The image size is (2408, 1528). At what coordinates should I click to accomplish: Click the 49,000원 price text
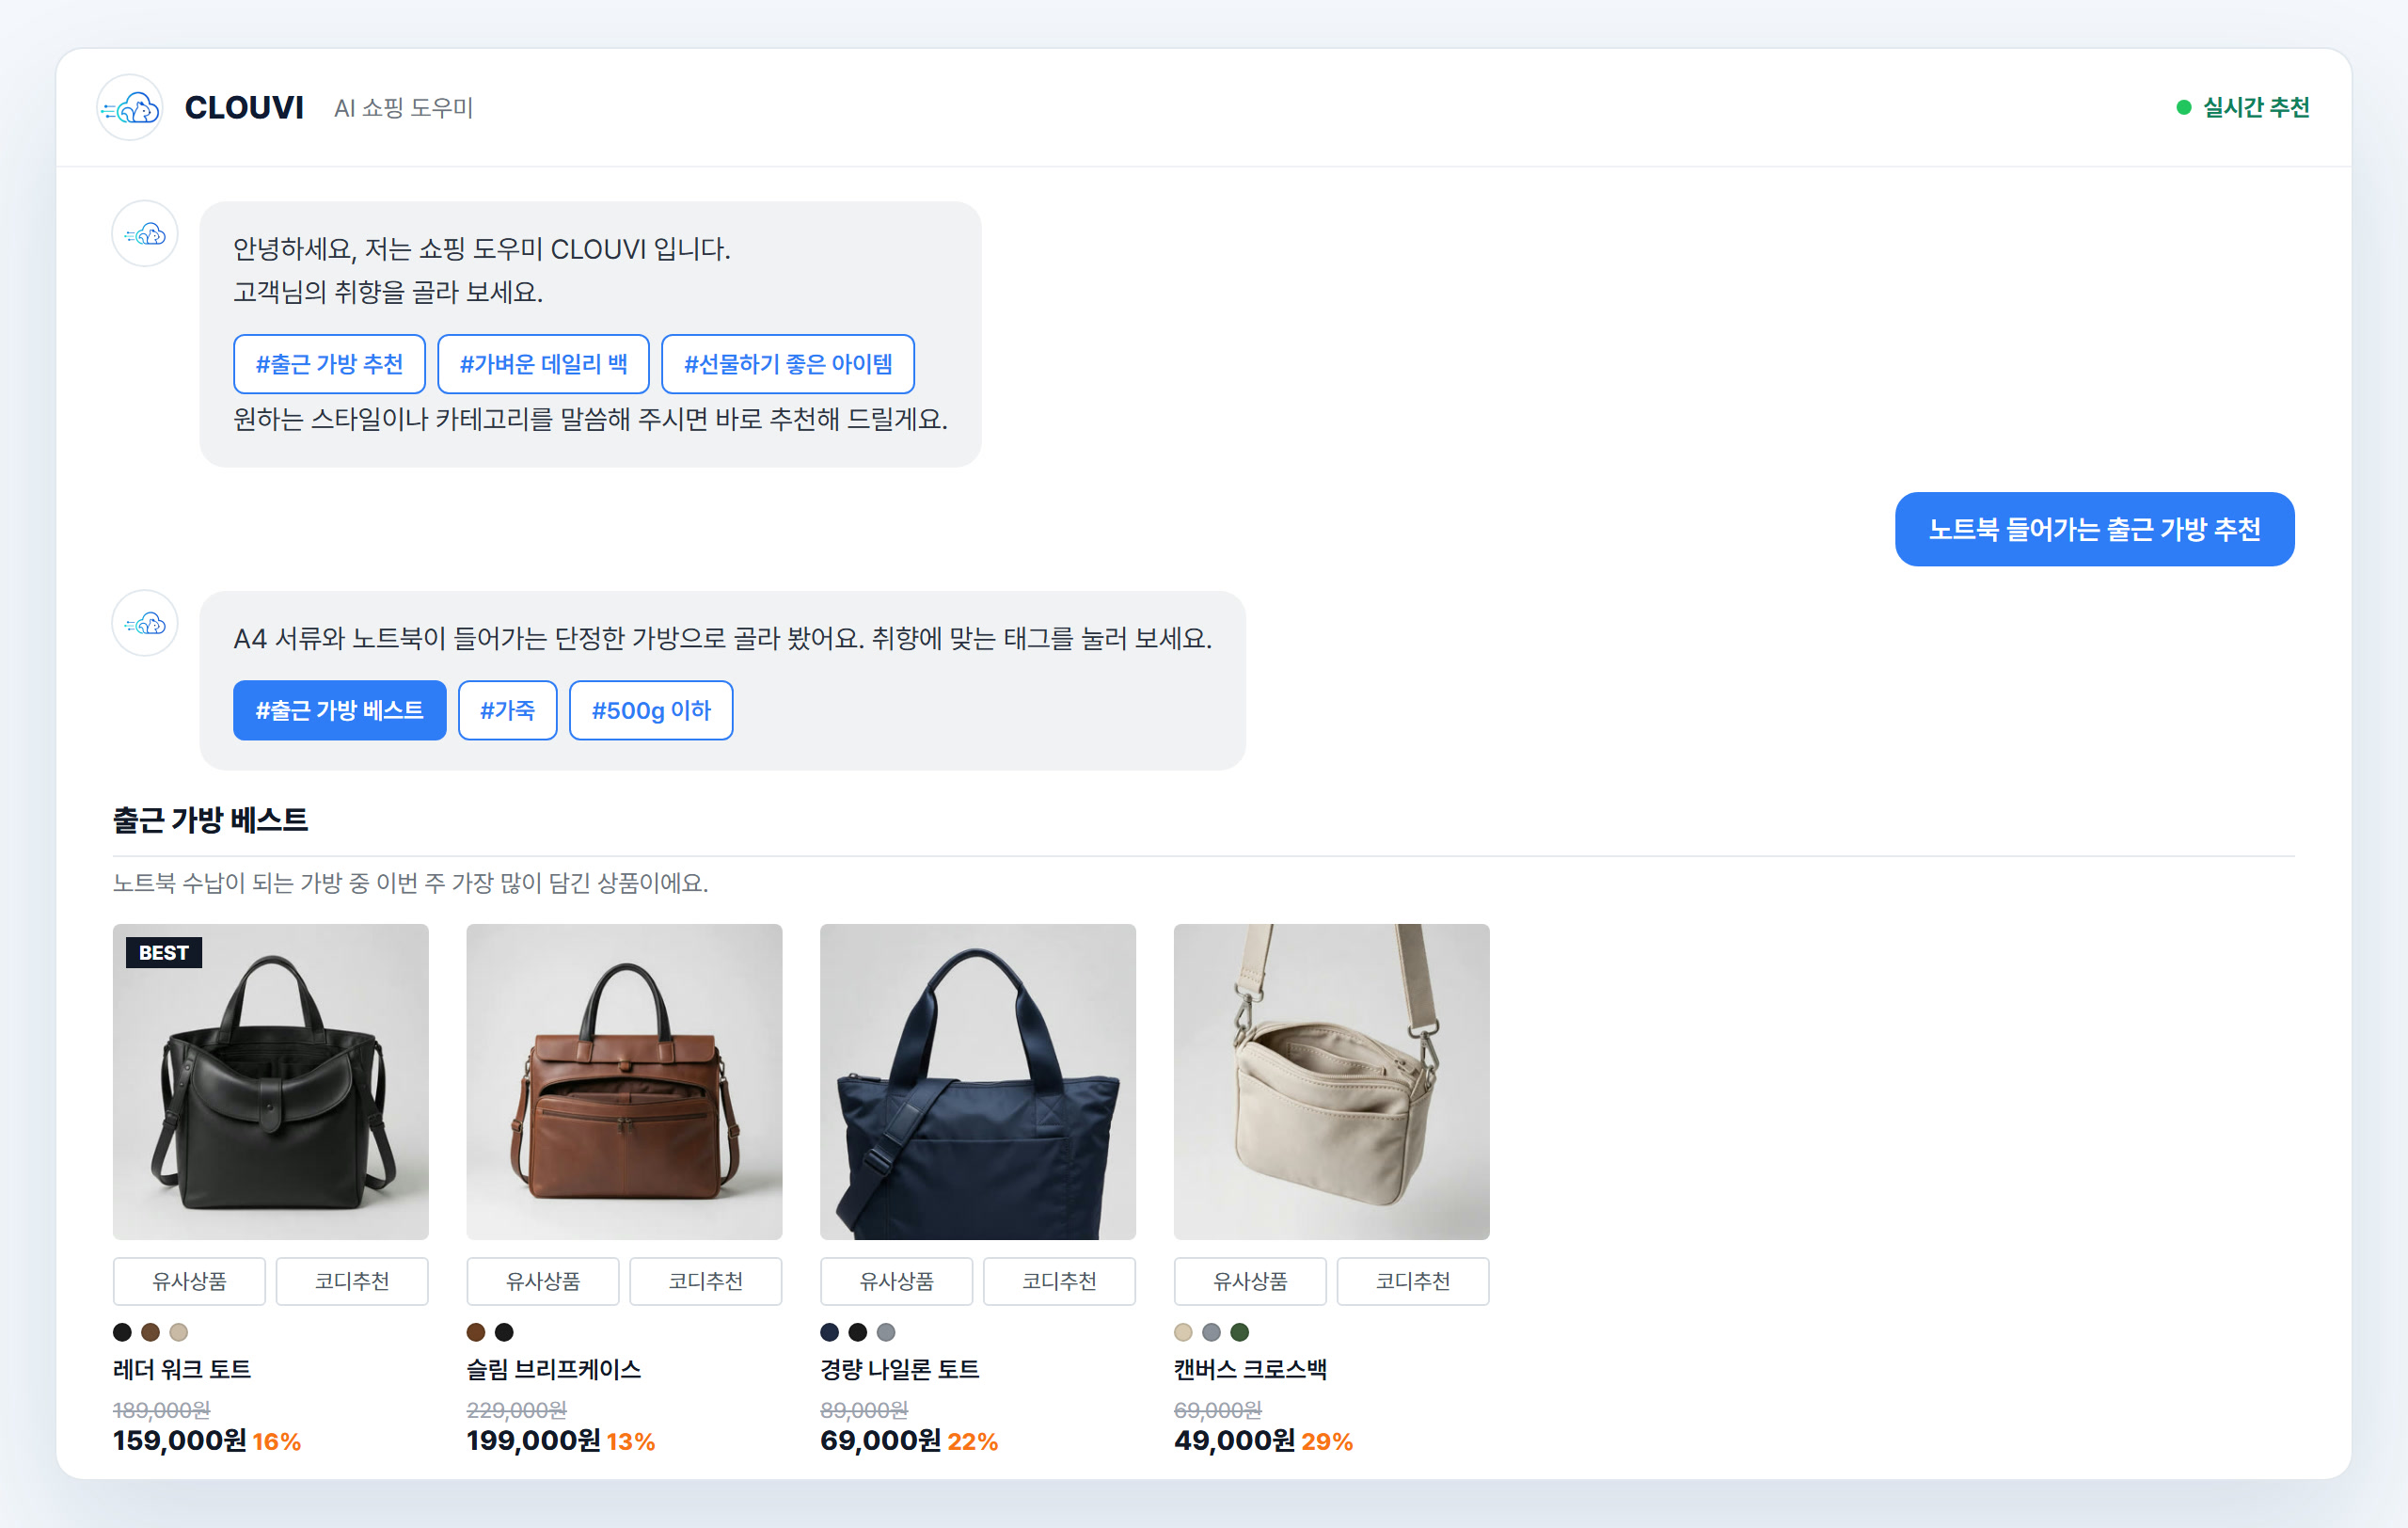[1234, 1440]
